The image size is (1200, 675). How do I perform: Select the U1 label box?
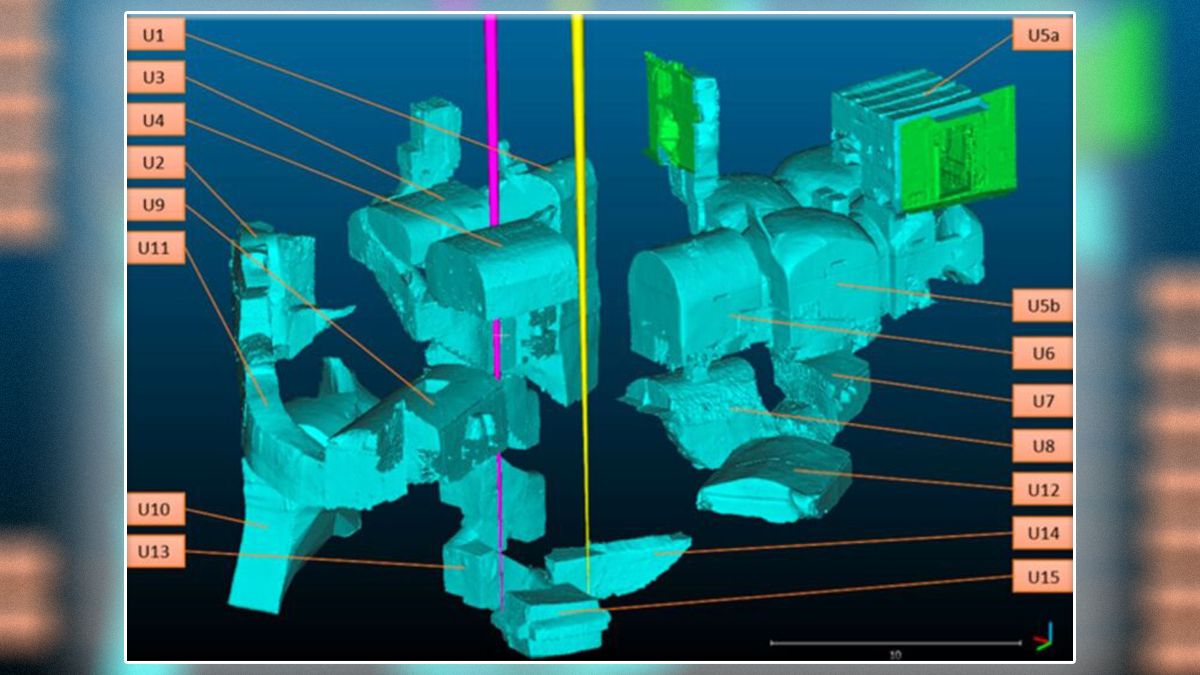(156, 33)
